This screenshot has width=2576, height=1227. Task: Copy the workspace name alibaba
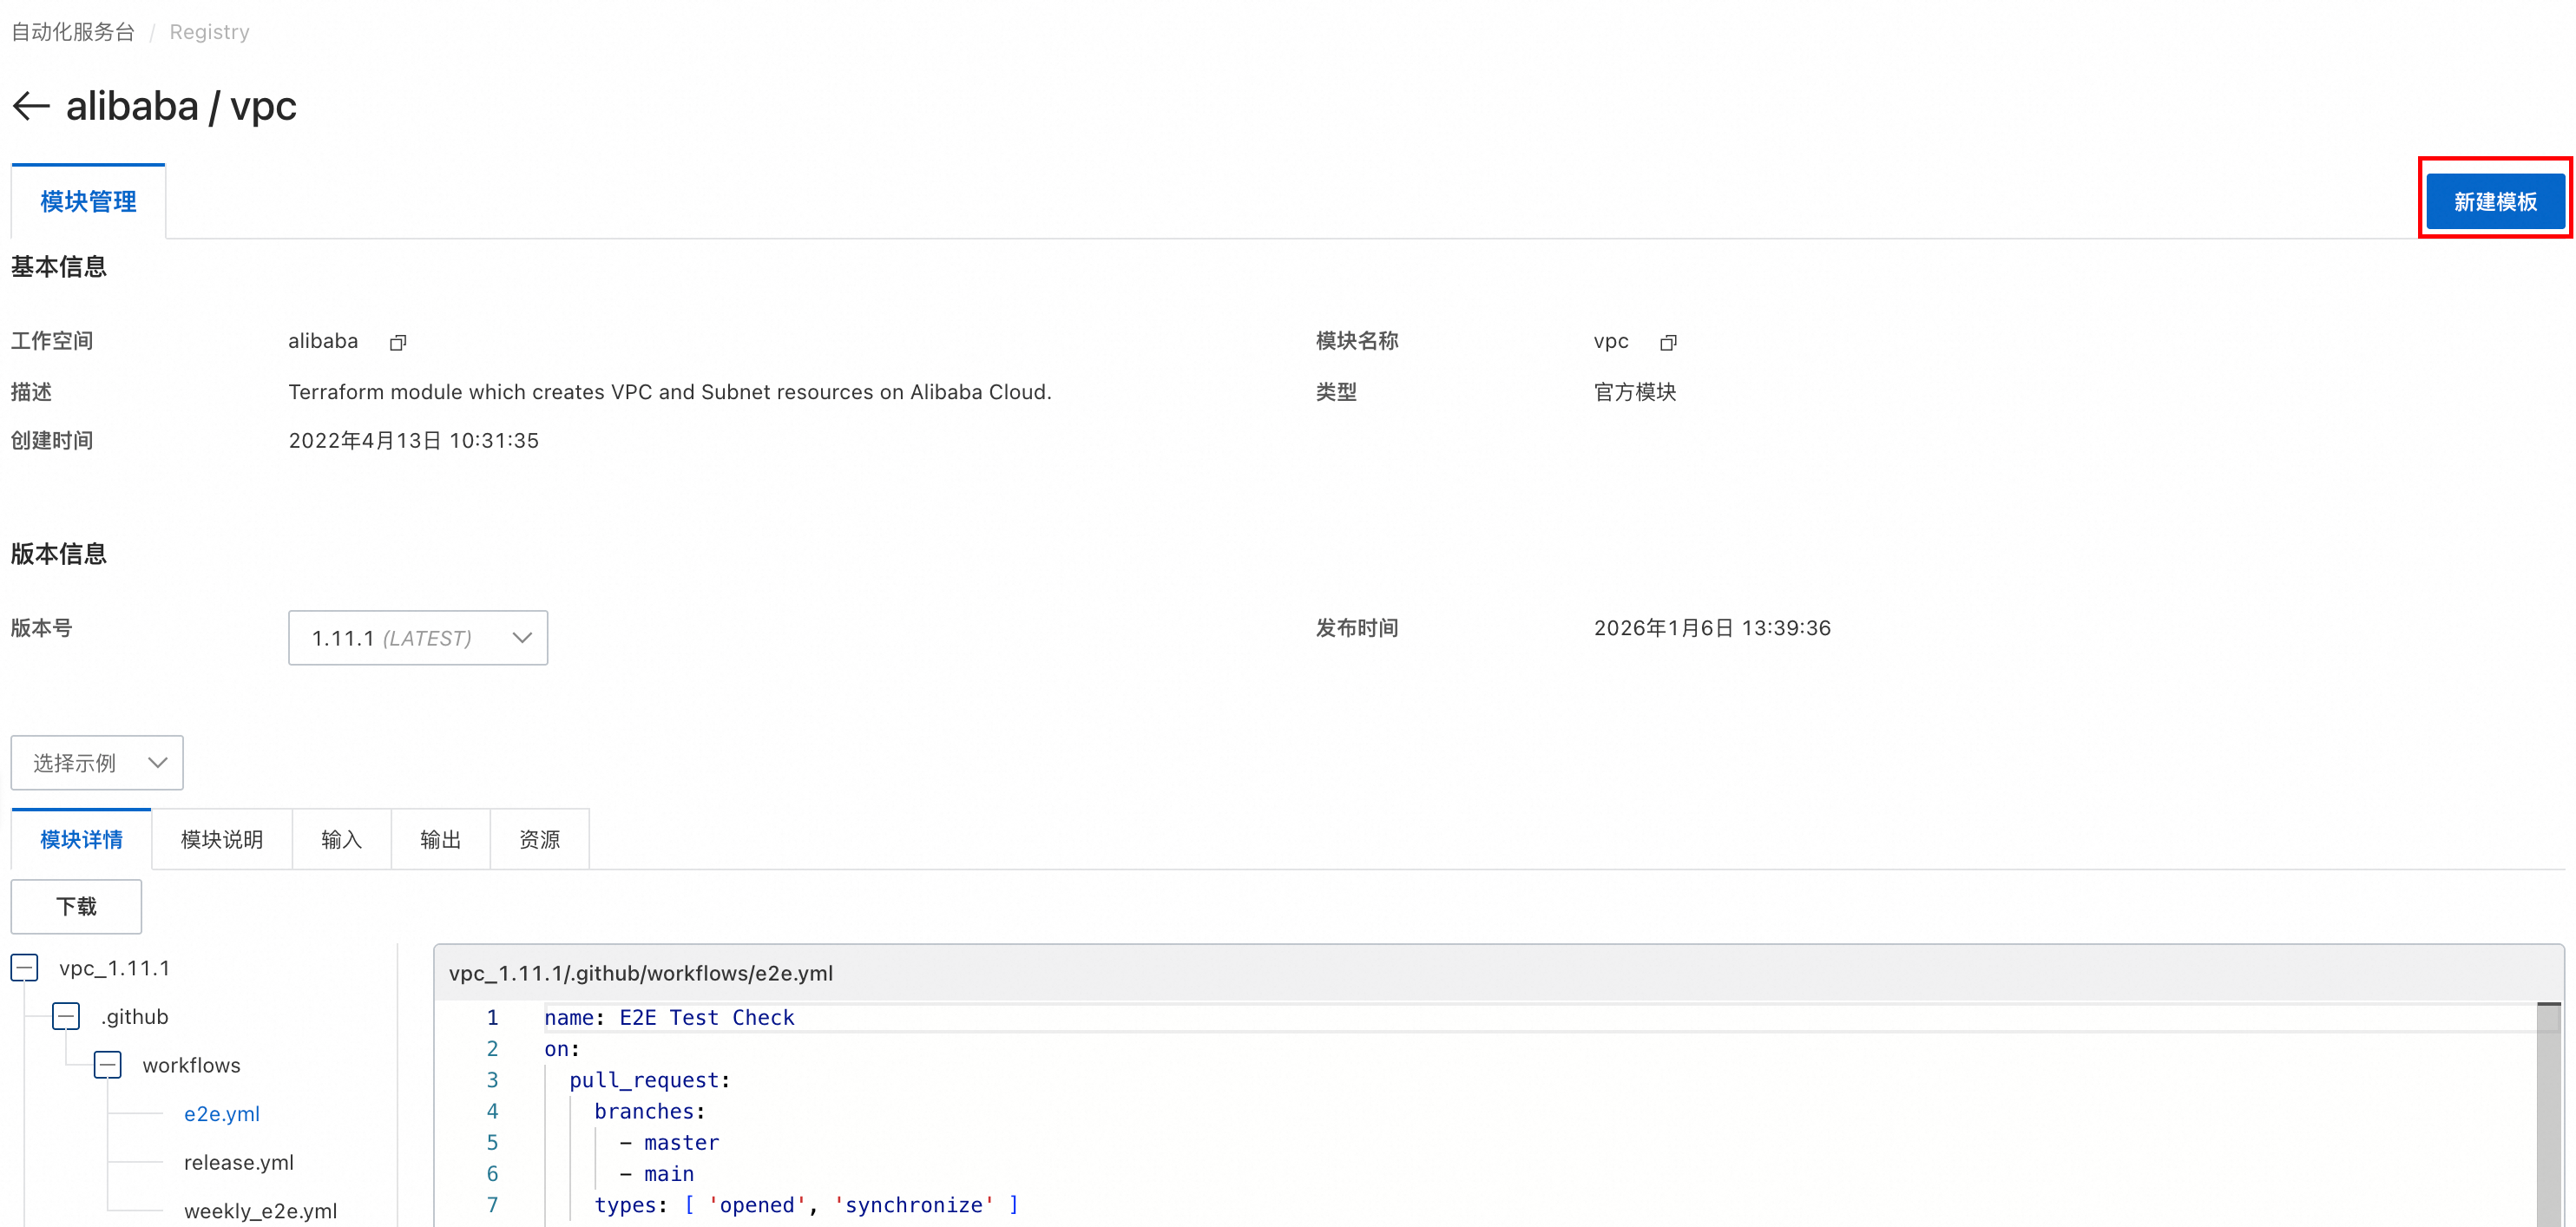[x=398, y=343]
